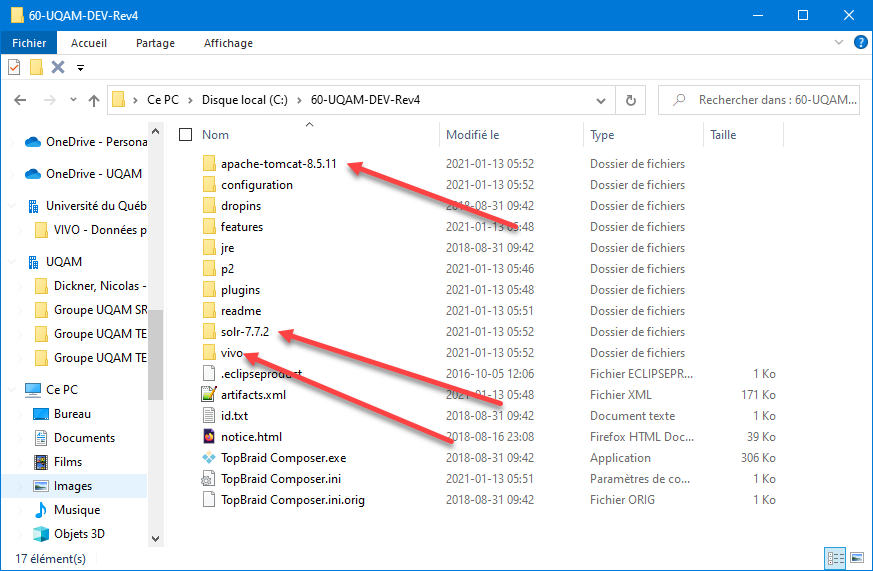Screen dimensions: 873x571
Task: Go back with the left arrow button
Action: pos(20,100)
